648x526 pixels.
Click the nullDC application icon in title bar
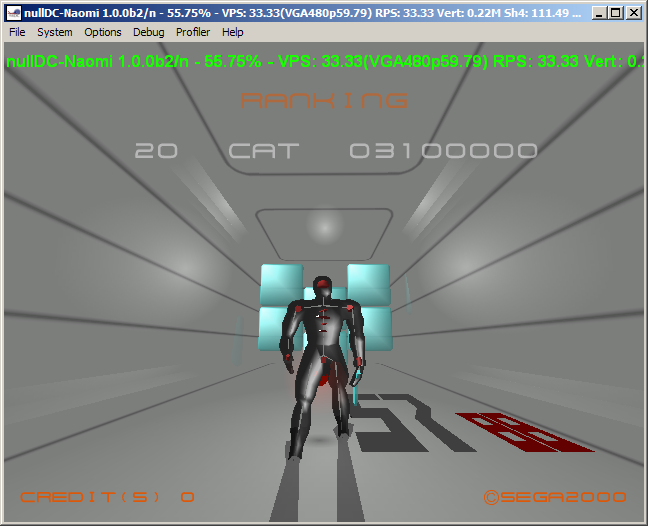tap(14, 13)
